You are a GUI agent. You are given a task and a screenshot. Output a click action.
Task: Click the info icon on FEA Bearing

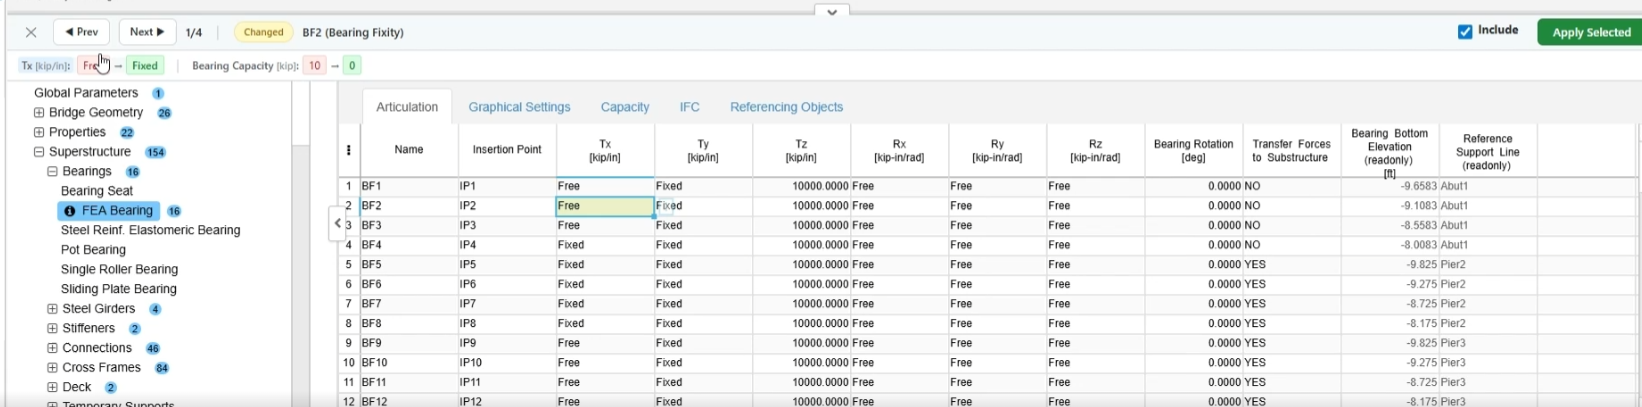click(x=69, y=211)
